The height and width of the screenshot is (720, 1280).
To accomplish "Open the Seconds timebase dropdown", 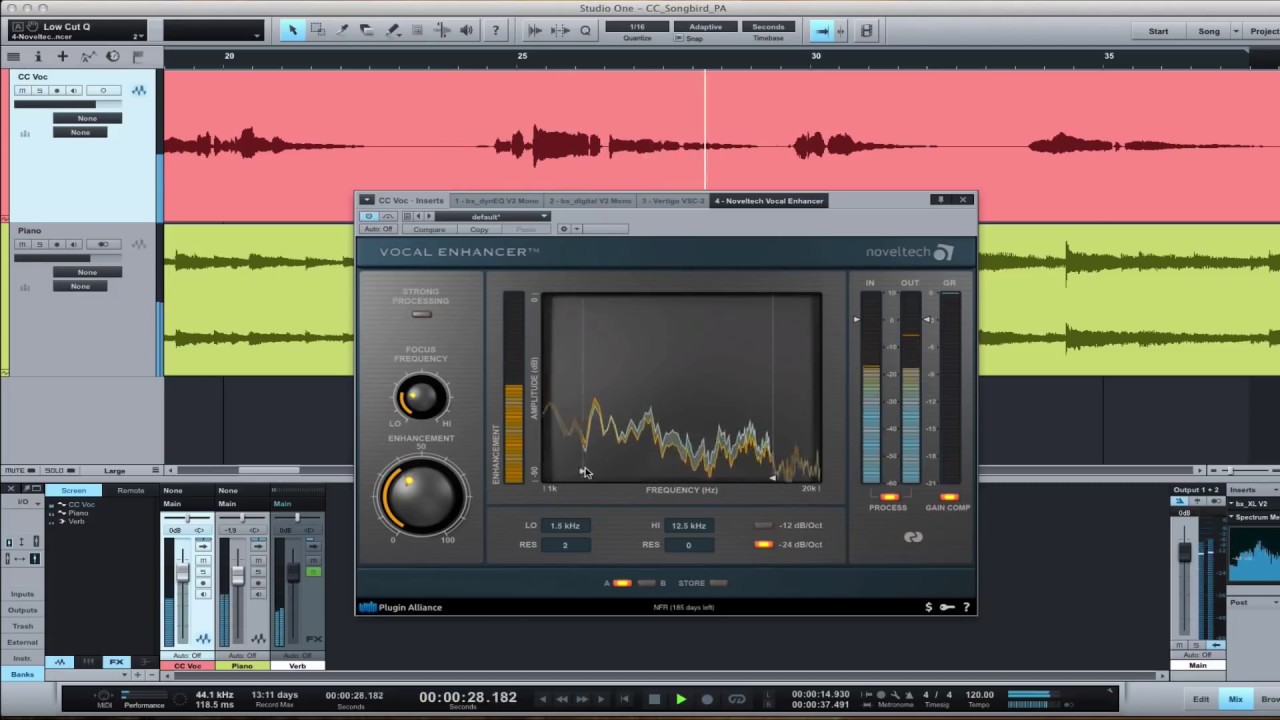I will (768, 27).
